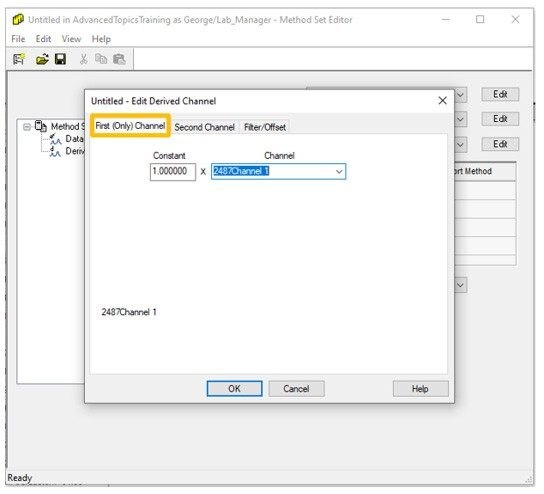This screenshot has height=494, width=544.
Task: Click the Paste clipboard icon
Action: point(119,59)
